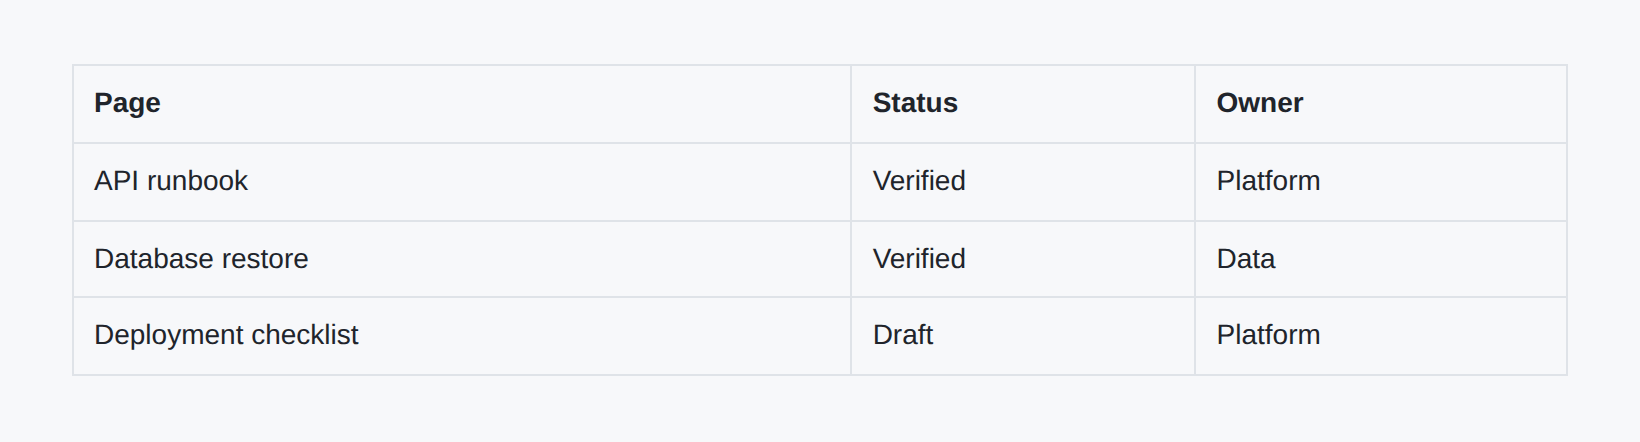This screenshot has width=1640, height=442.
Task: Click Platform owner in API runbook row
Action: tap(1268, 181)
